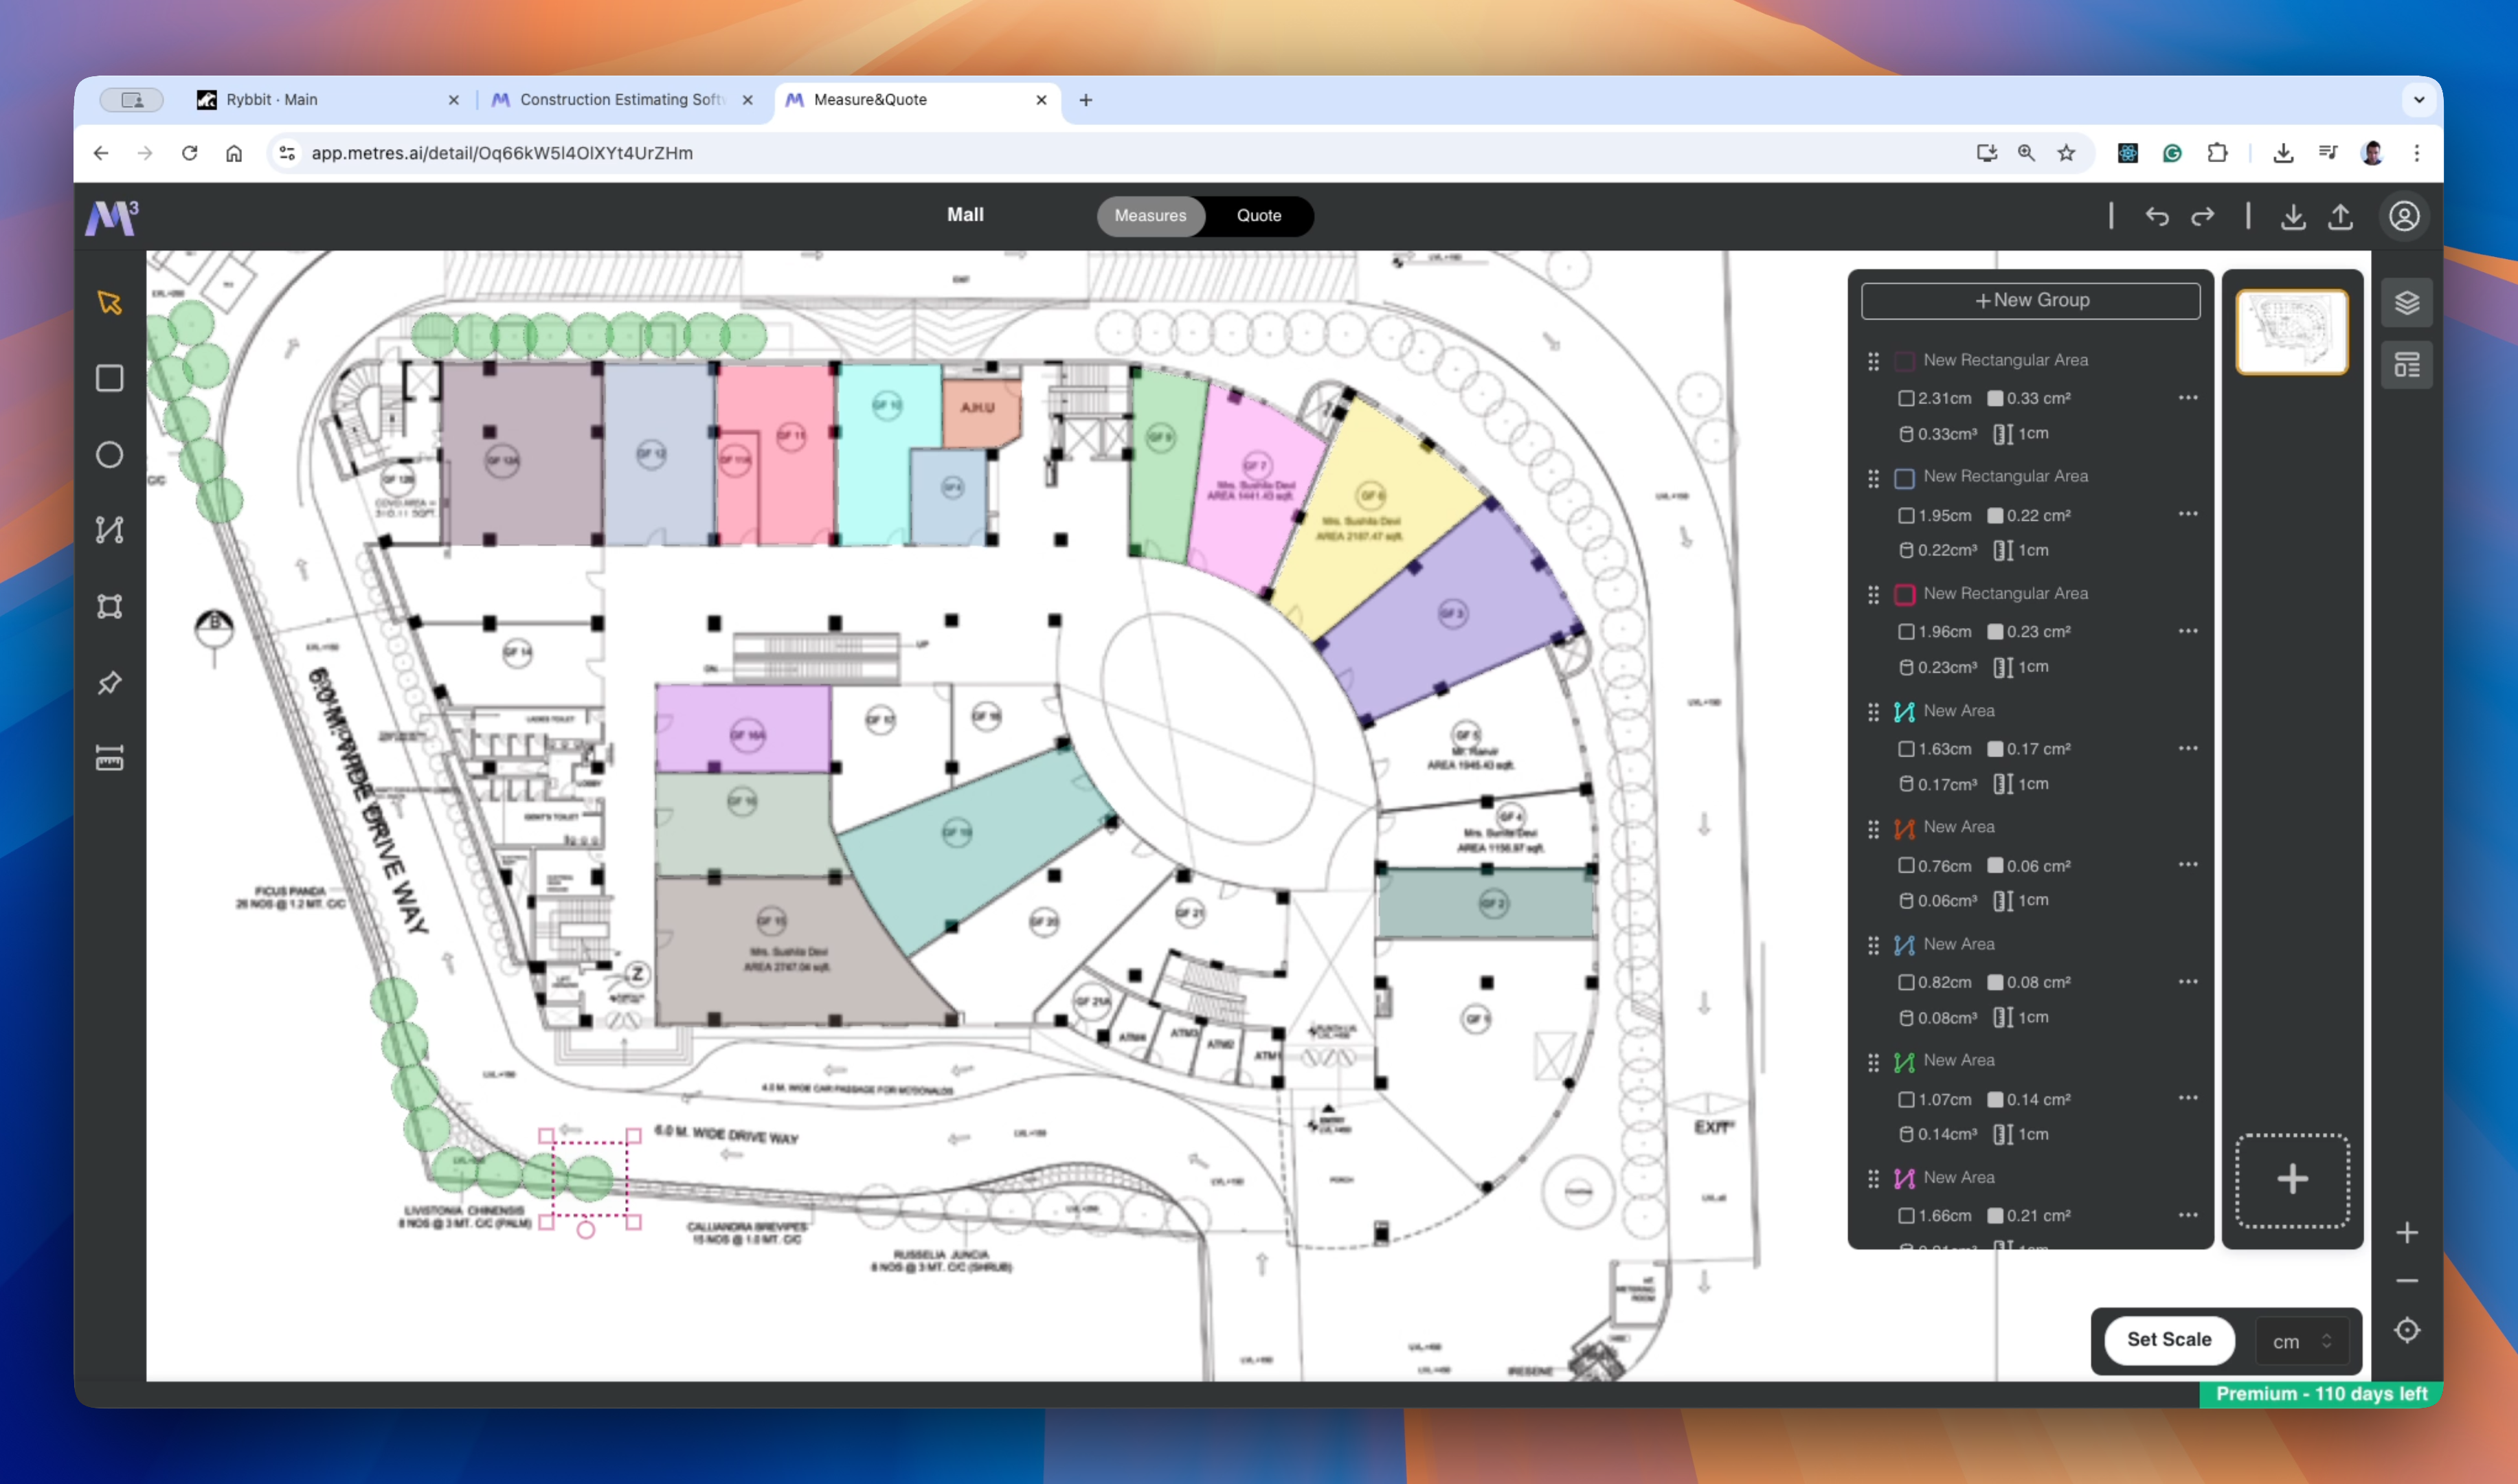Select the ruler measure tool

110,758
